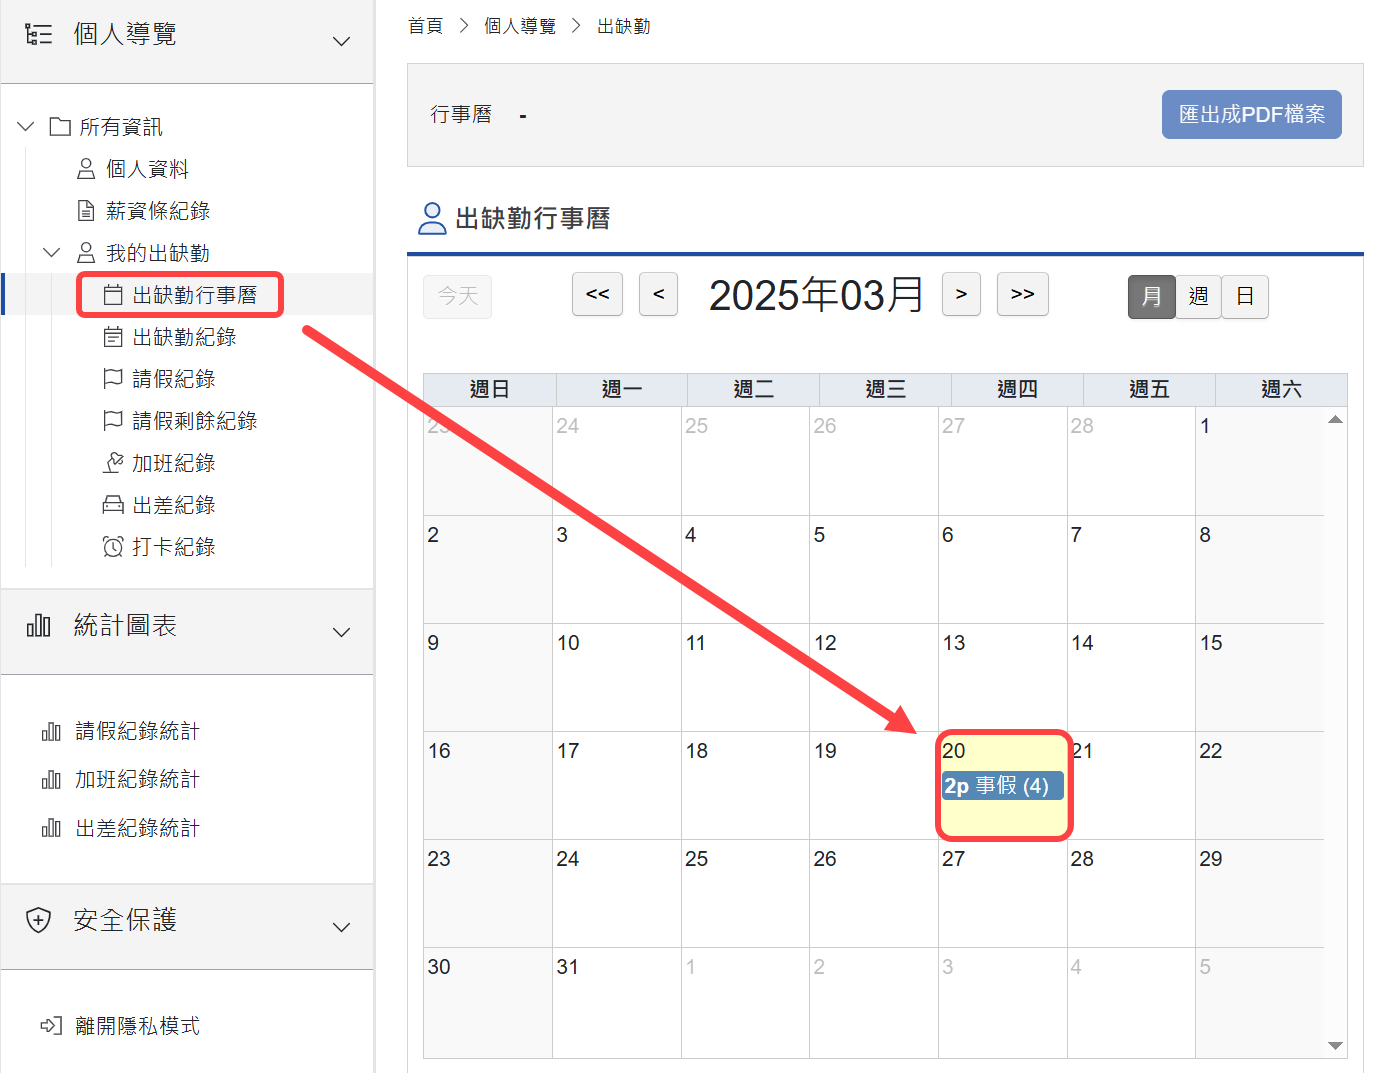Click the document icon beside 薪資條紀錄
The height and width of the screenshot is (1073, 1400).
pos(86,211)
